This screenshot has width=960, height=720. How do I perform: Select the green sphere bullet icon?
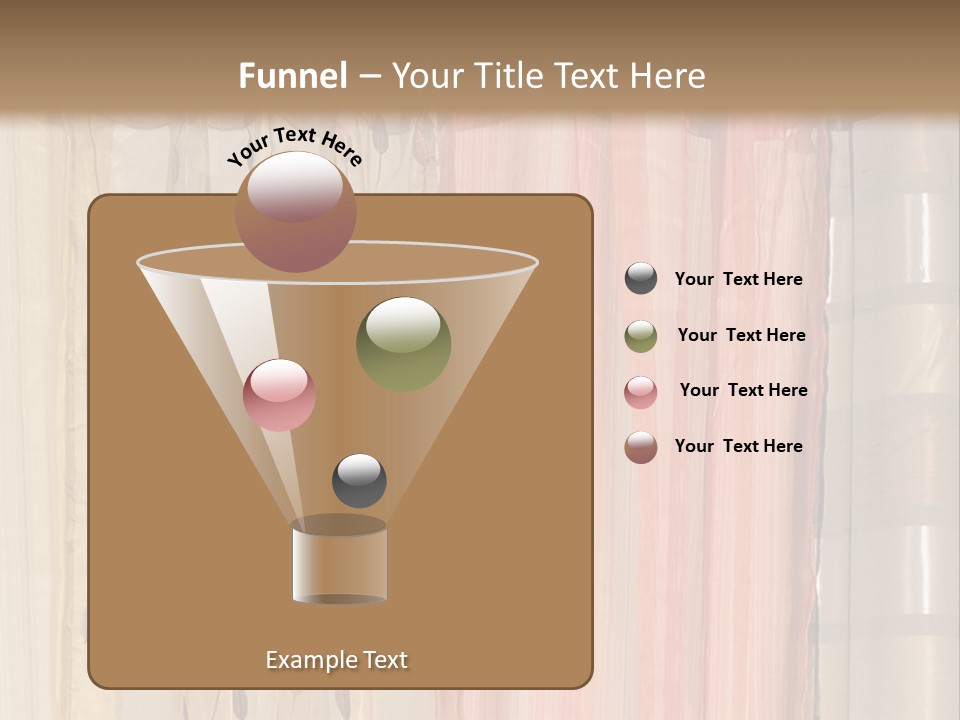641,335
